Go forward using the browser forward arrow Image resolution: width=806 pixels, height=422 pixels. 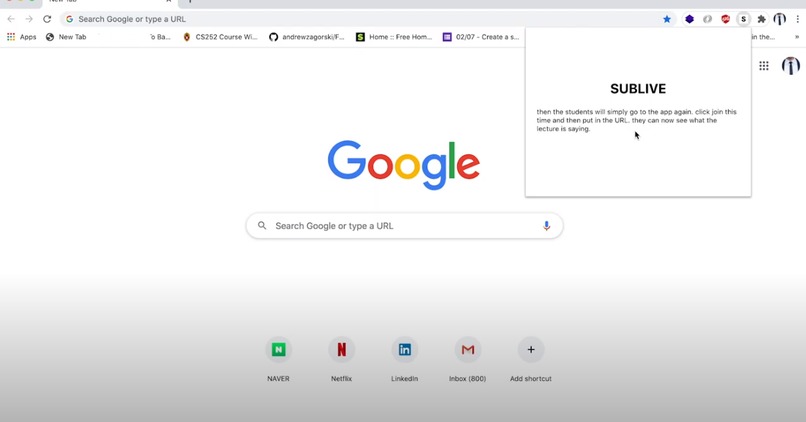(29, 19)
